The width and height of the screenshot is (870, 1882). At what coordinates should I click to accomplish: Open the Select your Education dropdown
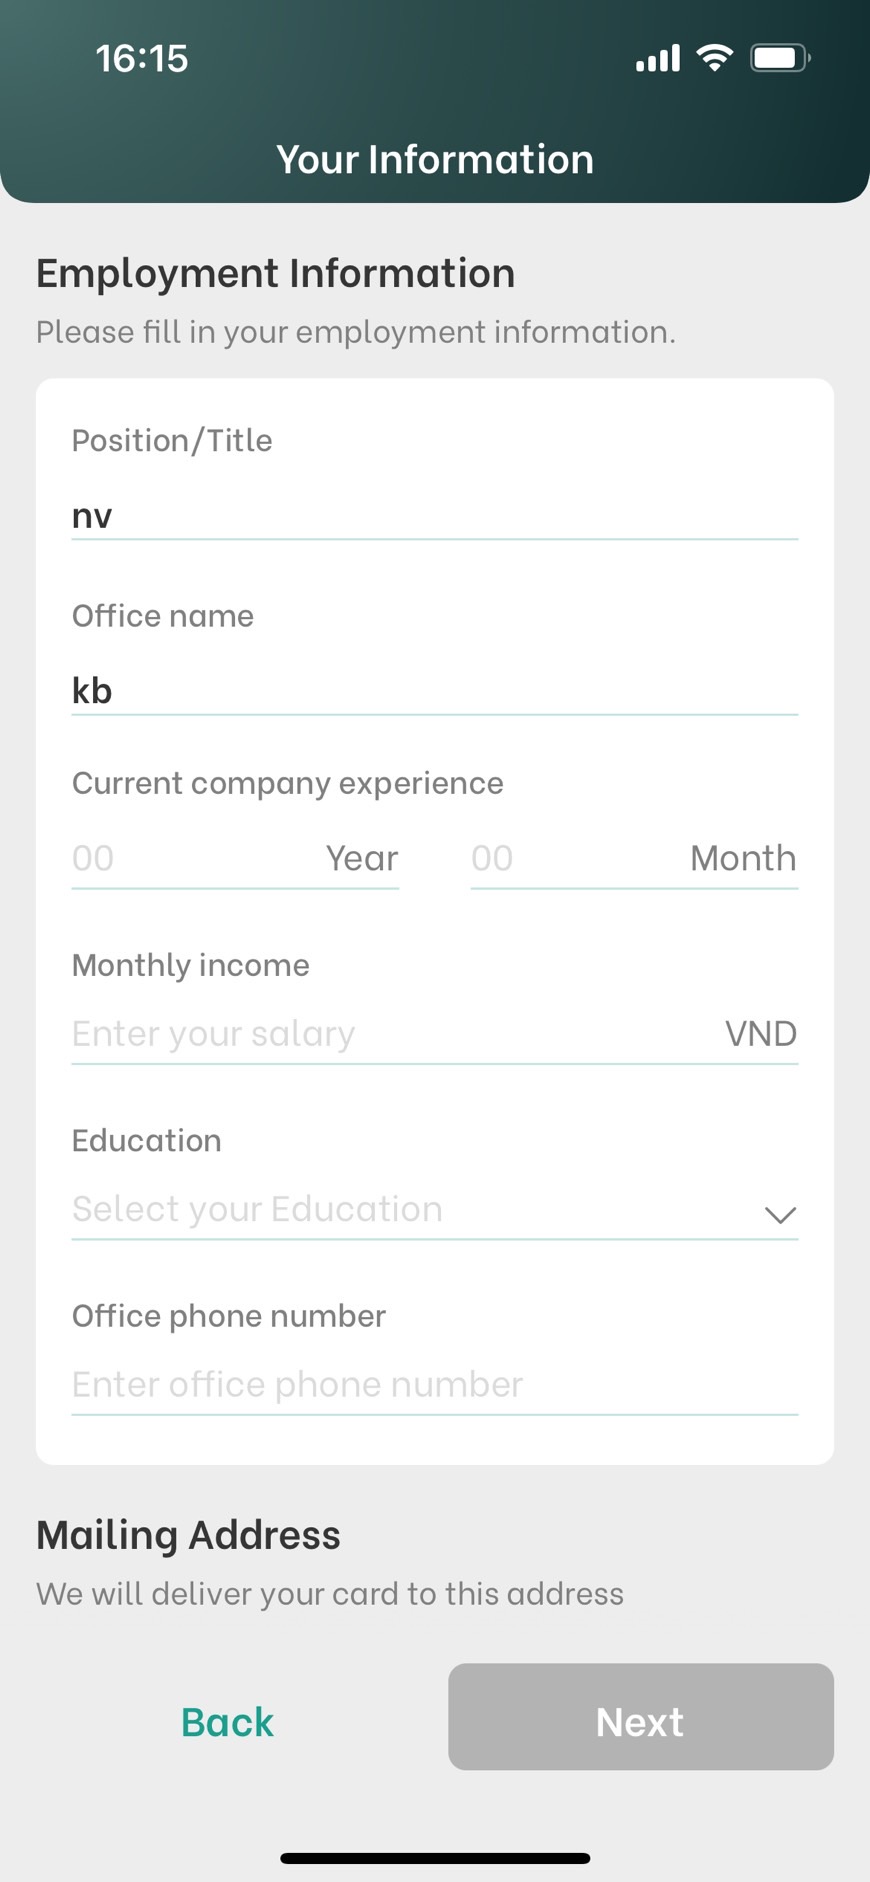point(400,1210)
